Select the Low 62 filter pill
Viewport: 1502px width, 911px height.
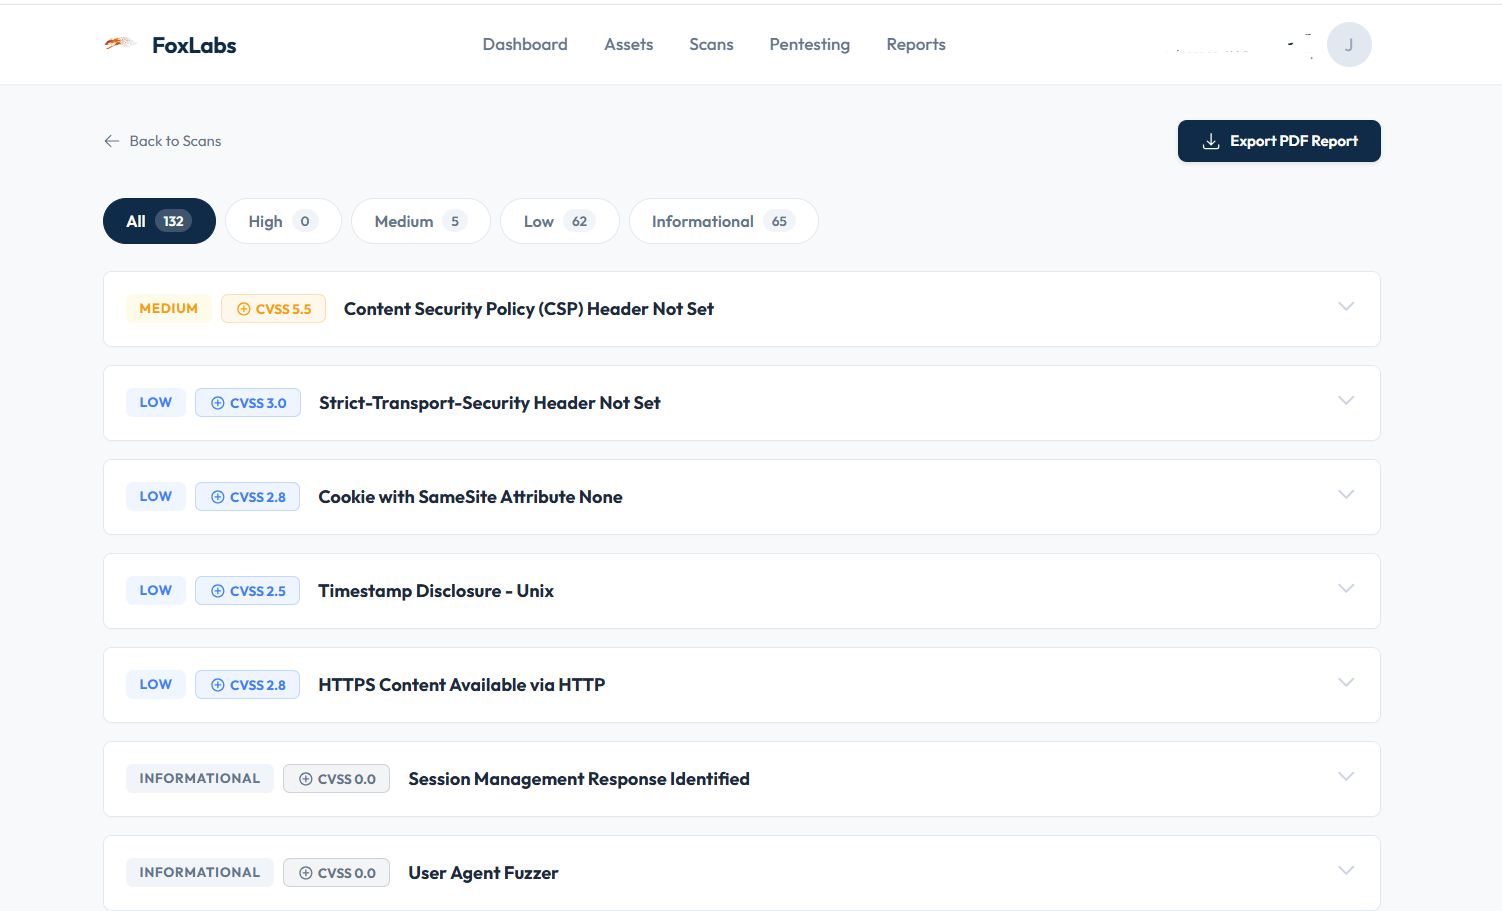559,220
